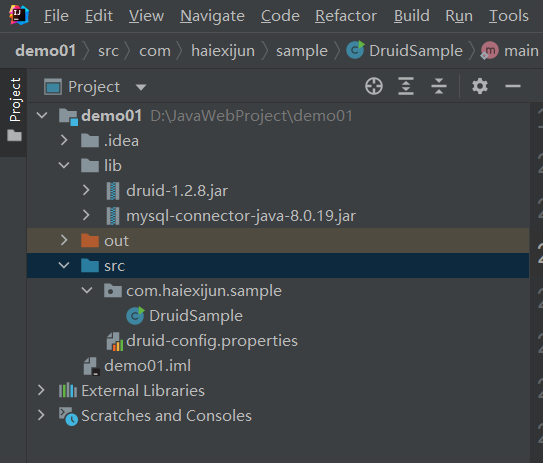Open the Build menu
Viewport: 543px width, 463px height.
pos(412,16)
